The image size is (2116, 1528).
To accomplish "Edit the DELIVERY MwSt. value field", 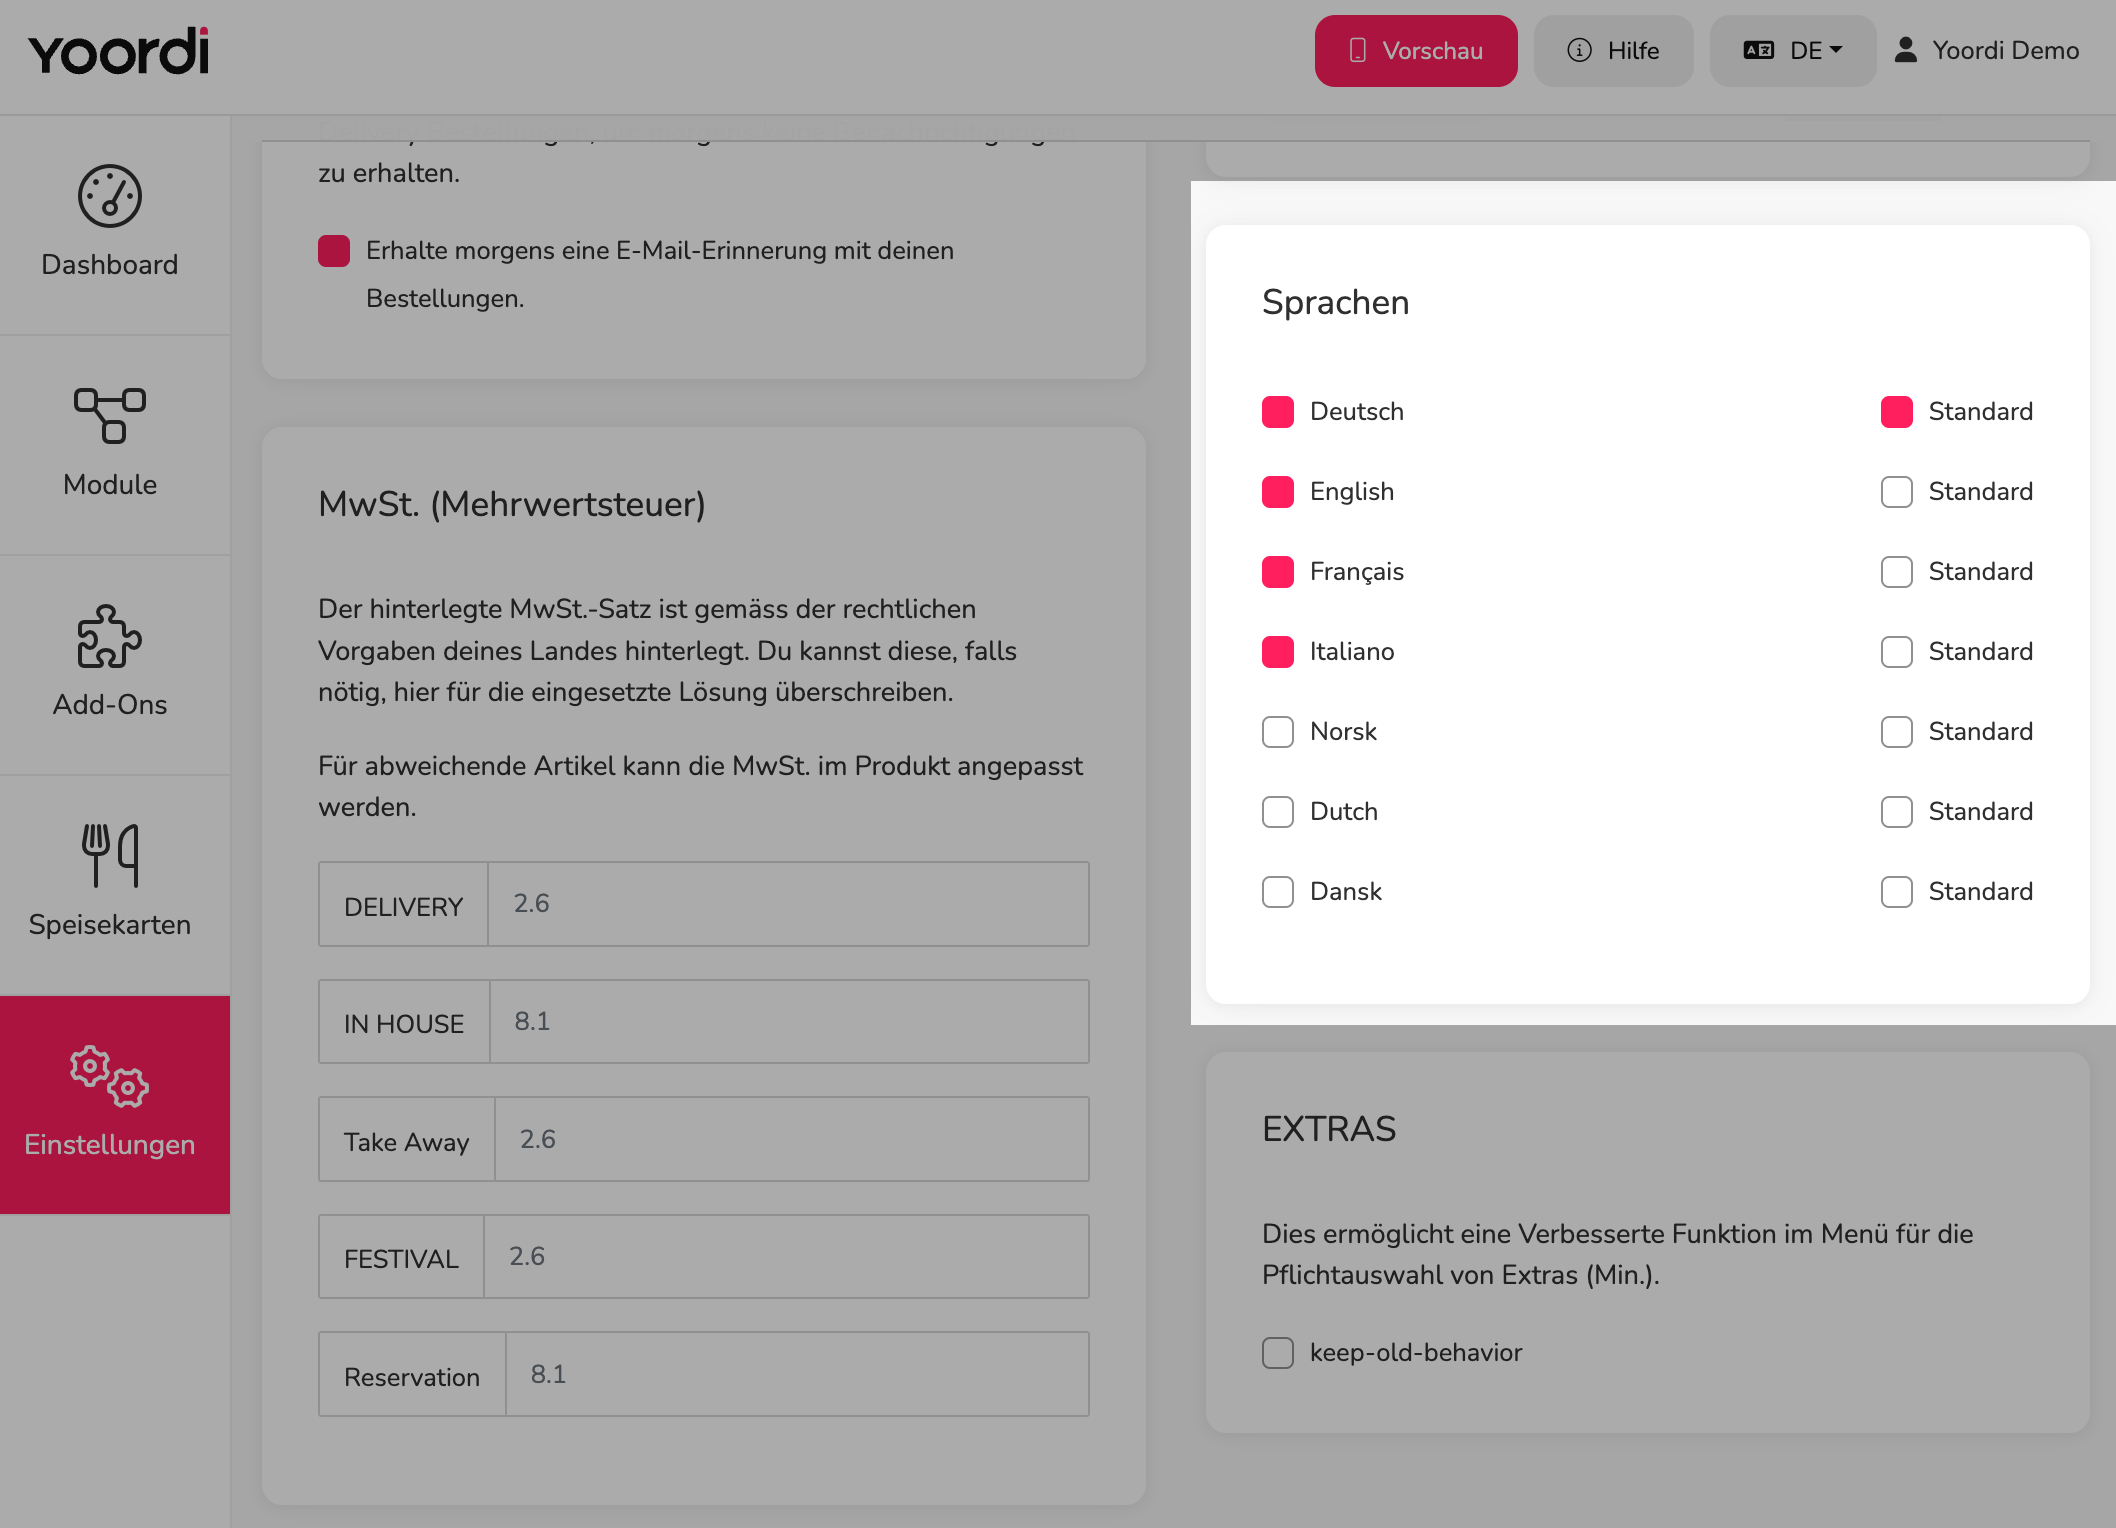I will click(x=788, y=904).
